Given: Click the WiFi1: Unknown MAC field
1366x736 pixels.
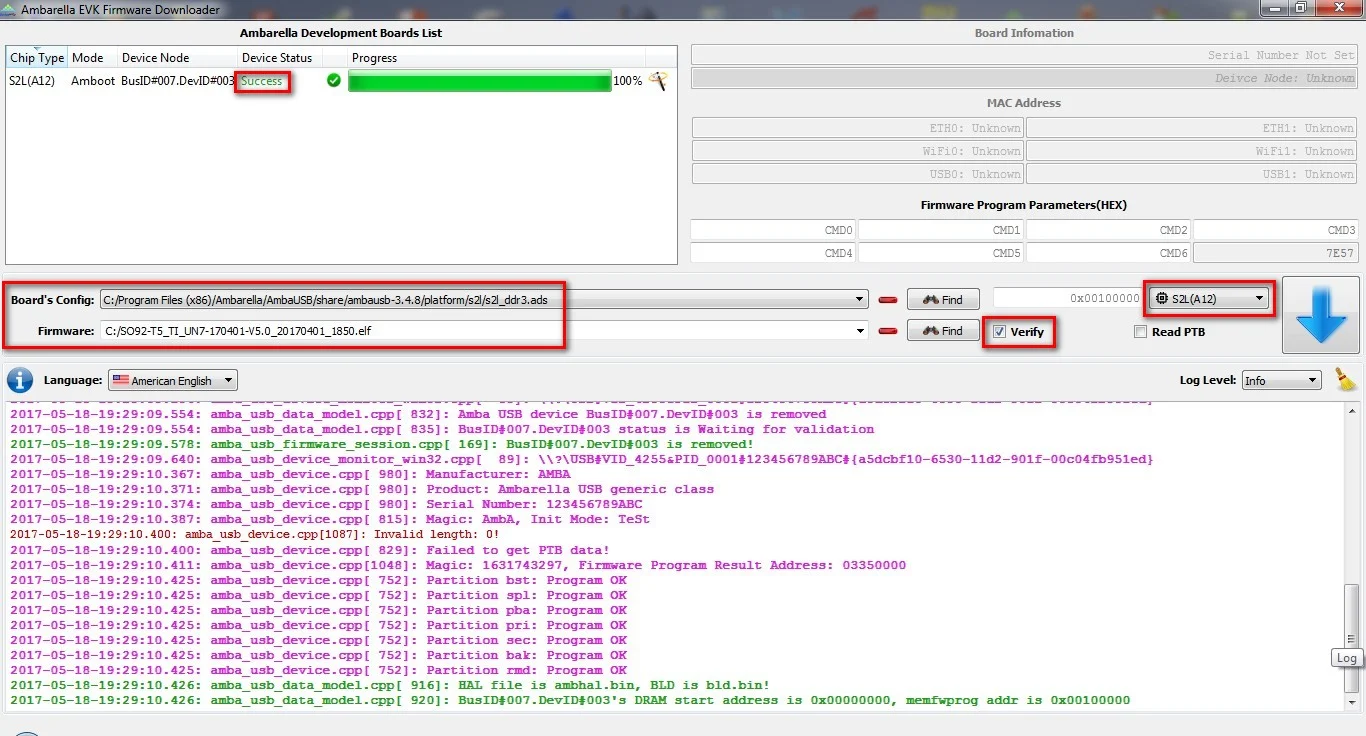Looking at the screenshot, I should 1192,151.
